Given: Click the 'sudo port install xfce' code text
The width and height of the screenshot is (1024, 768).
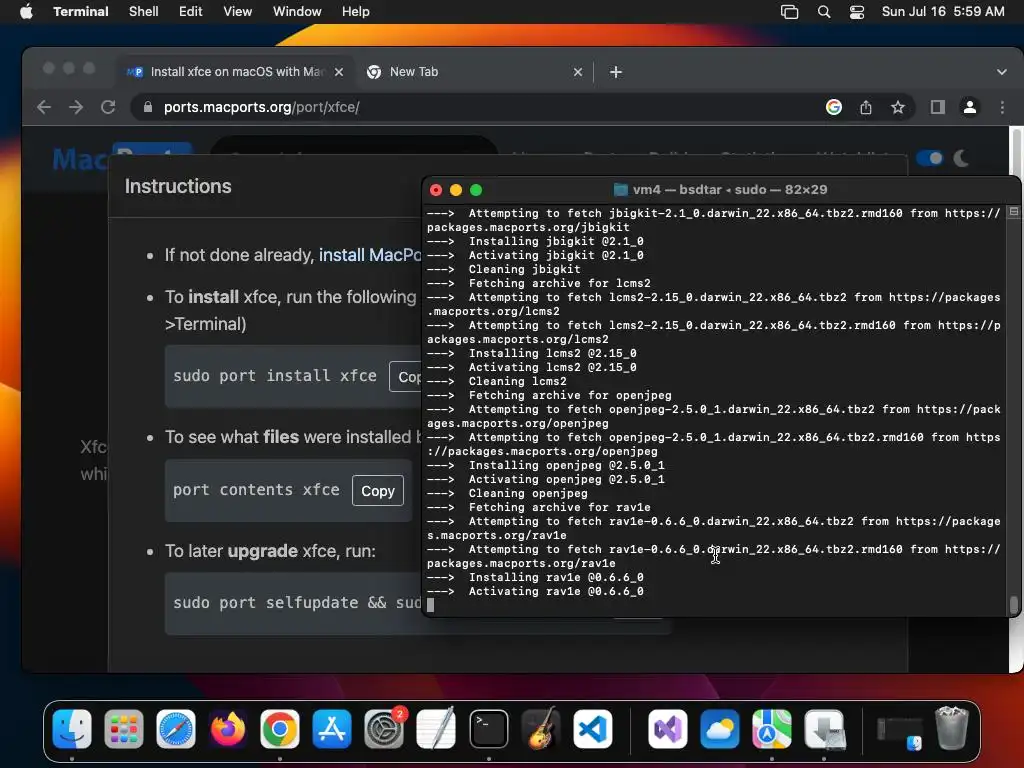Looking at the screenshot, I should [275, 376].
